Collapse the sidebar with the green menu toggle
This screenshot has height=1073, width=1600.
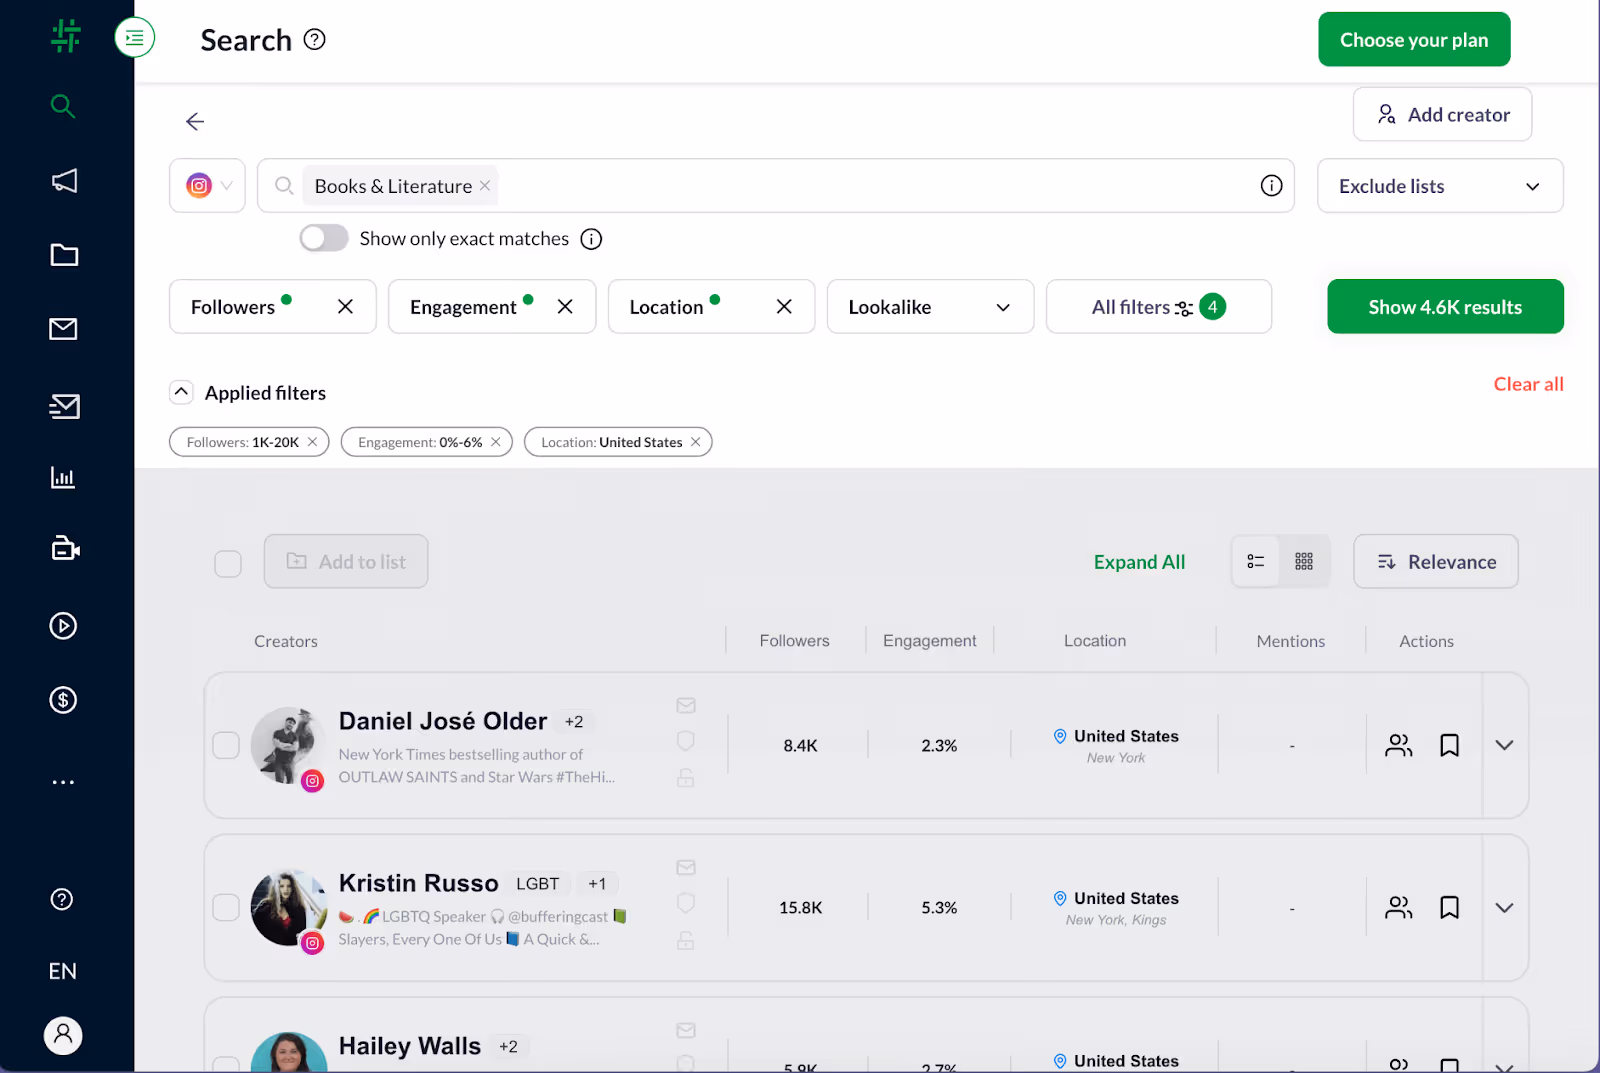click(x=135, y=38)
